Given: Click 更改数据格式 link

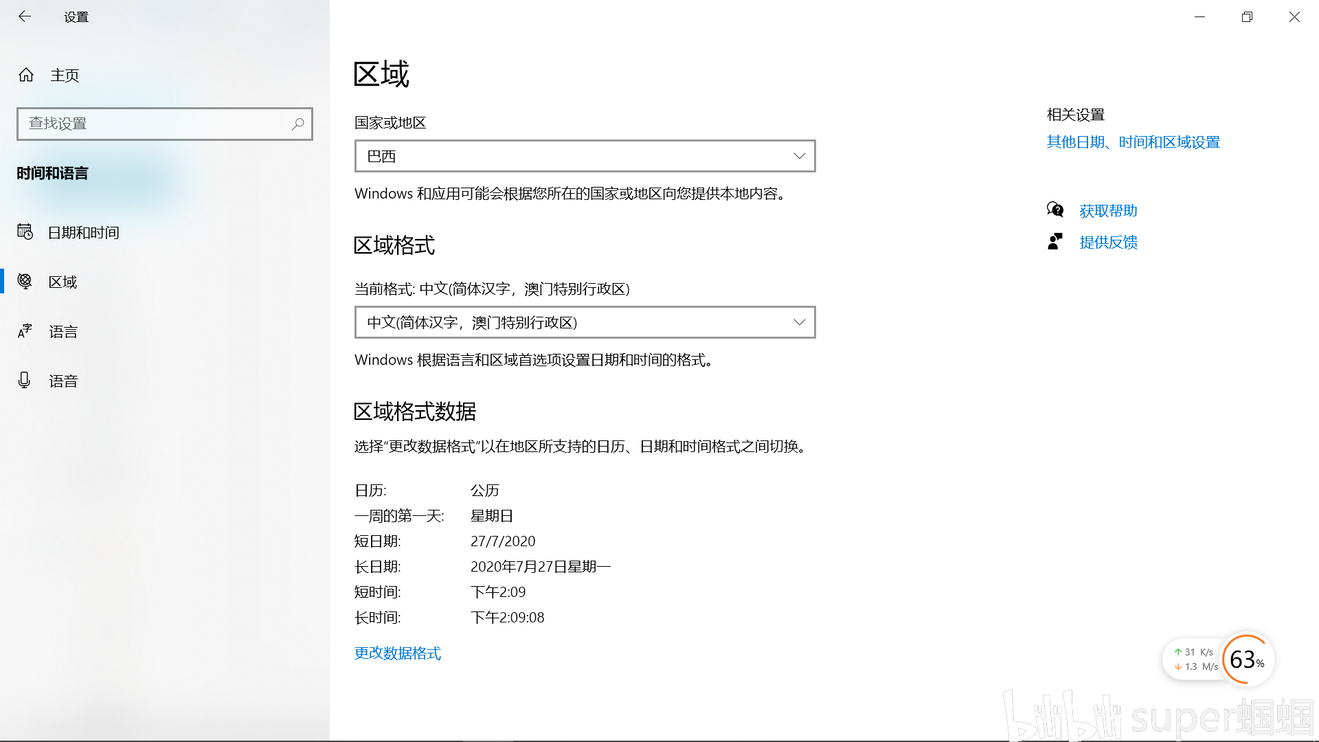Looking at the screenshot, I should [397, 653].
